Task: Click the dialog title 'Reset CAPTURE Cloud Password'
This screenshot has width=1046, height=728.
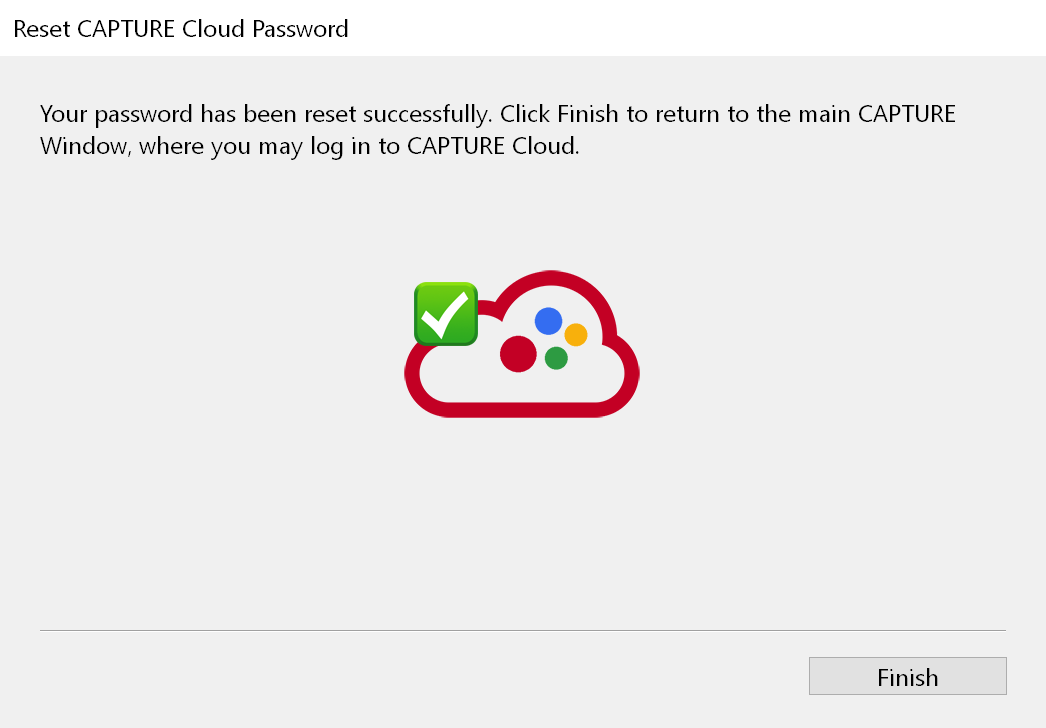Action: pyautogui.click(x=180, y=28)
